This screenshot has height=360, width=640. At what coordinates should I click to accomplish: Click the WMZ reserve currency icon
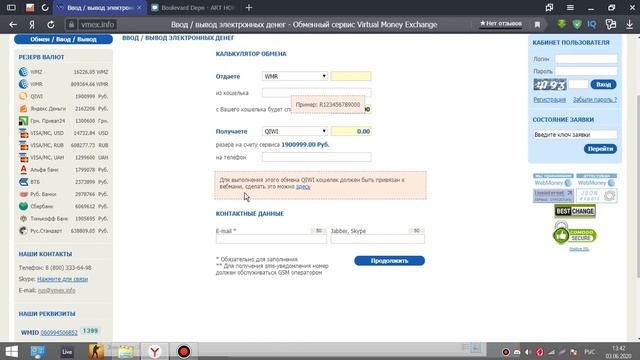23,72
